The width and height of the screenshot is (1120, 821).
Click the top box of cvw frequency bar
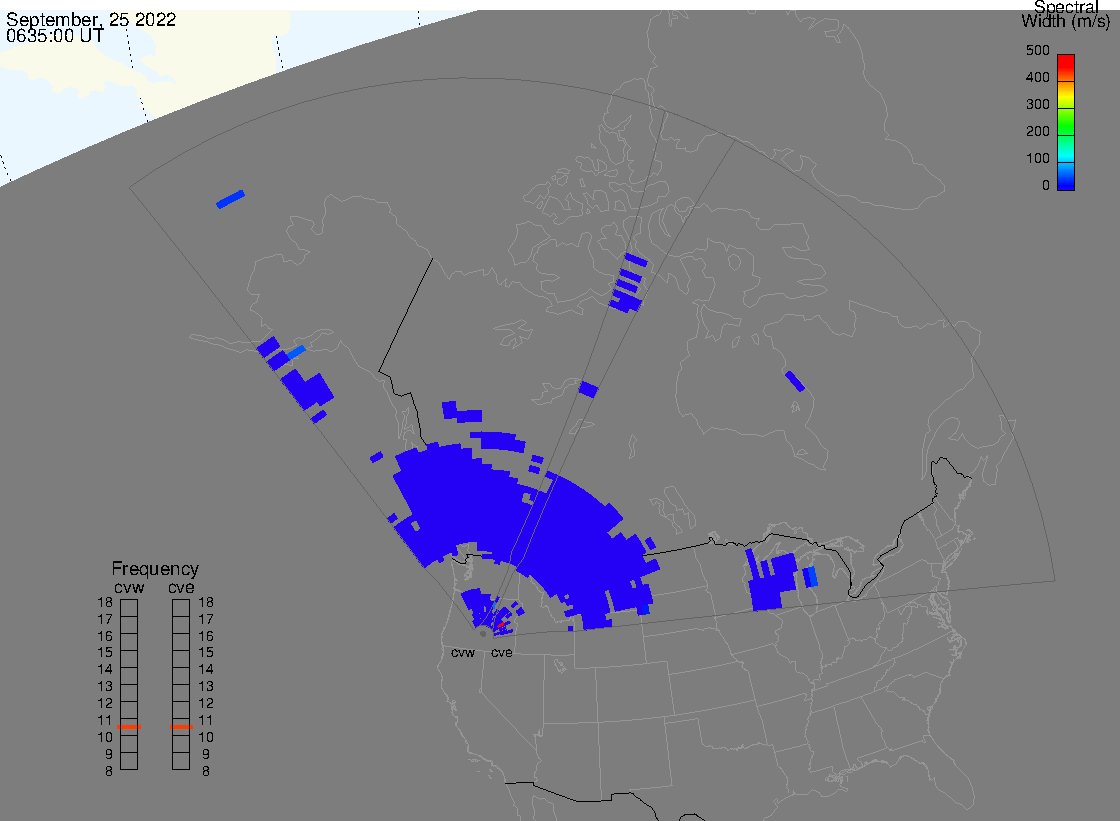pyautogui.click(x=129, y=608)
